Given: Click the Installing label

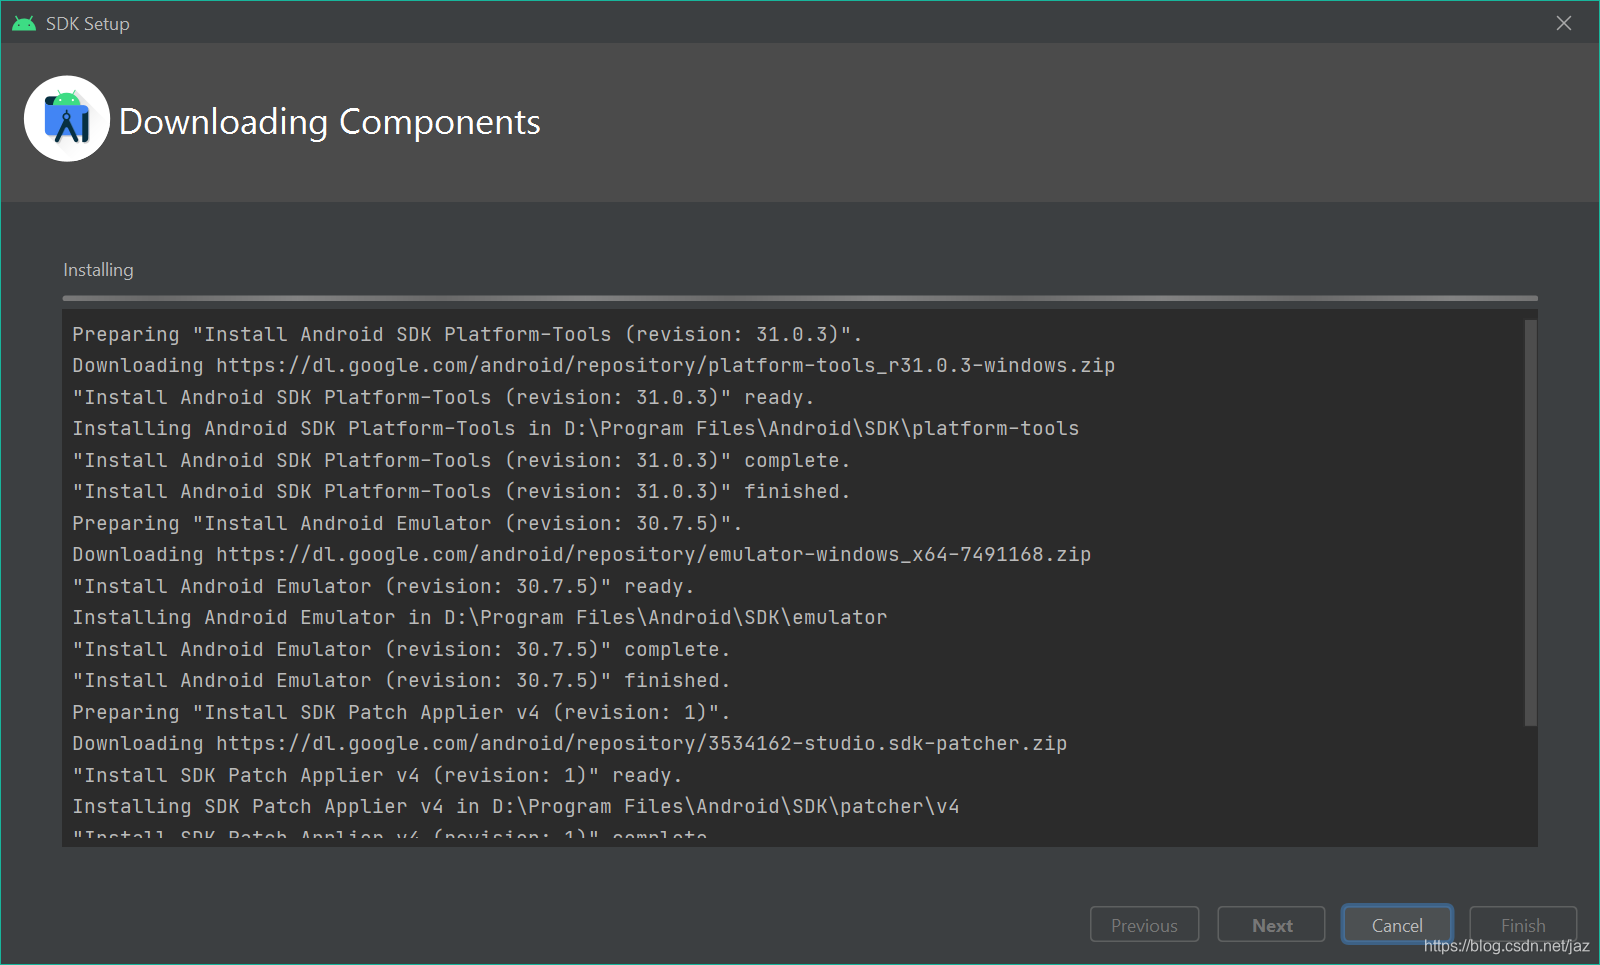Looking at the screenshot, I should [x=98, y=270].
